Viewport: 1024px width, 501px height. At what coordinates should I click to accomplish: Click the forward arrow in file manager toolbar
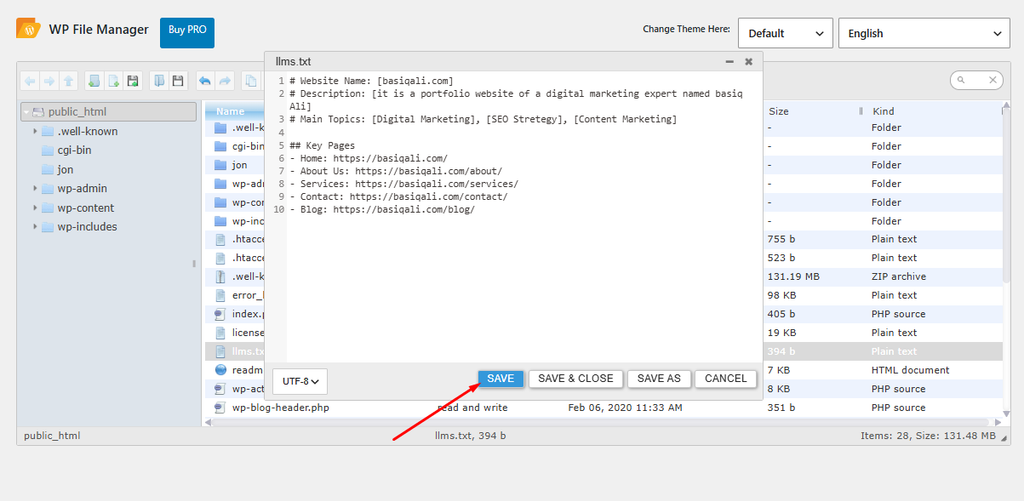[x=49, y=81]
